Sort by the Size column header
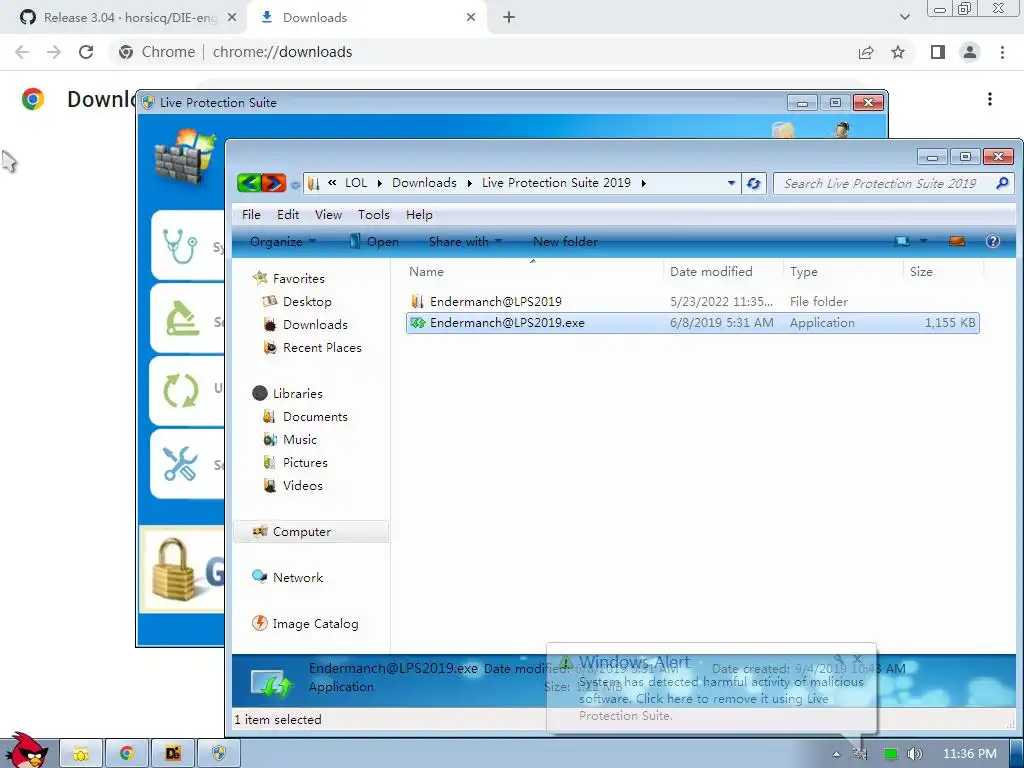The width and height of the screenshot is (1024, 768). tap(921, 272)
